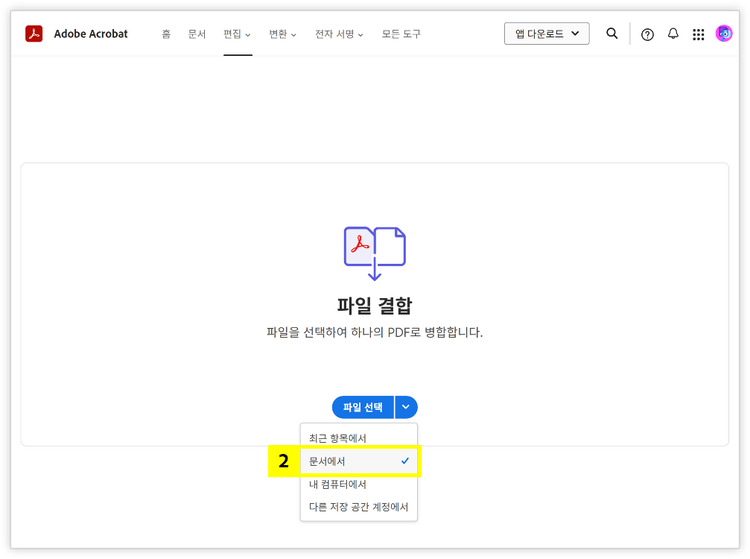Select the 문서에서 option

click(x=359, y=461)
